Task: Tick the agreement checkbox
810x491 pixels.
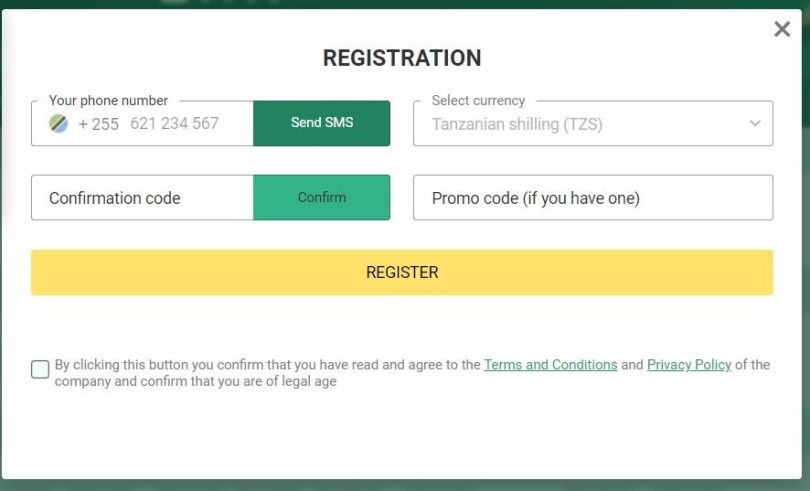Action: [x=40, y=369]
